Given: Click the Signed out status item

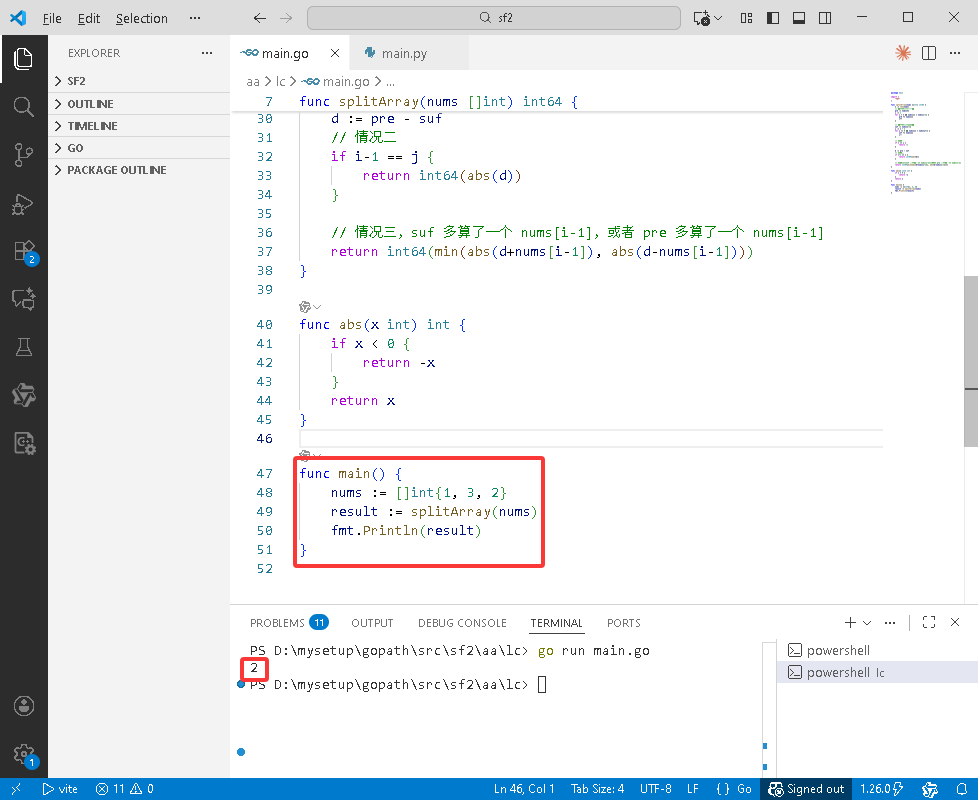Looking at the screenshot, I should point(806,789).
